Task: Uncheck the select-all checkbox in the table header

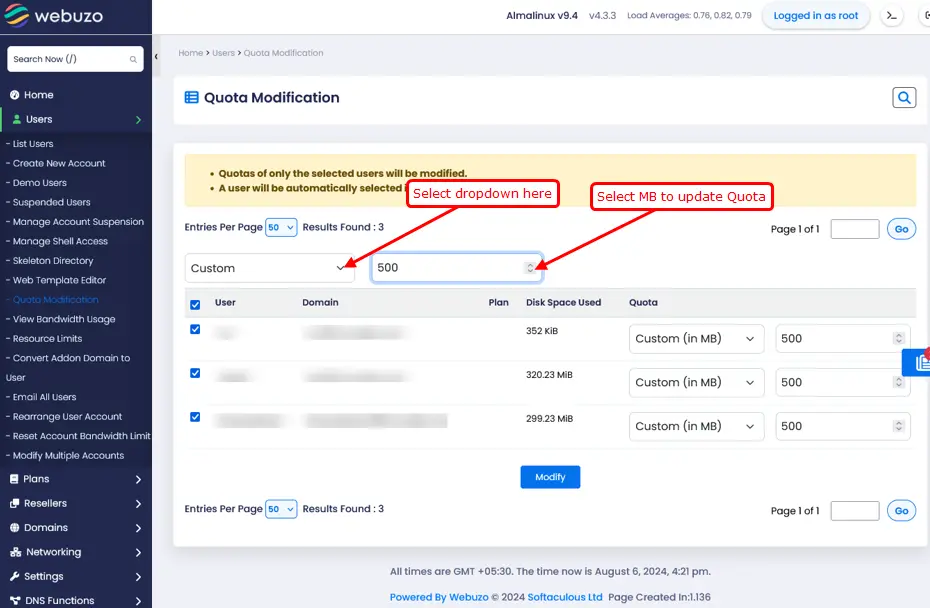Action: coord(195,302)
